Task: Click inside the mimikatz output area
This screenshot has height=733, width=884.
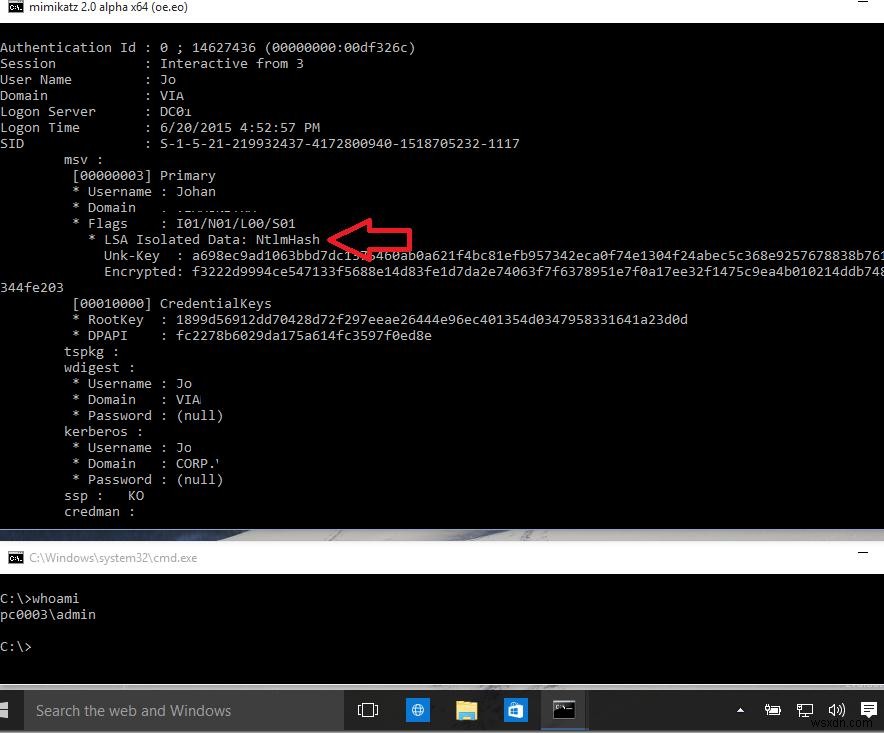Action: click(x=400, y=300)
